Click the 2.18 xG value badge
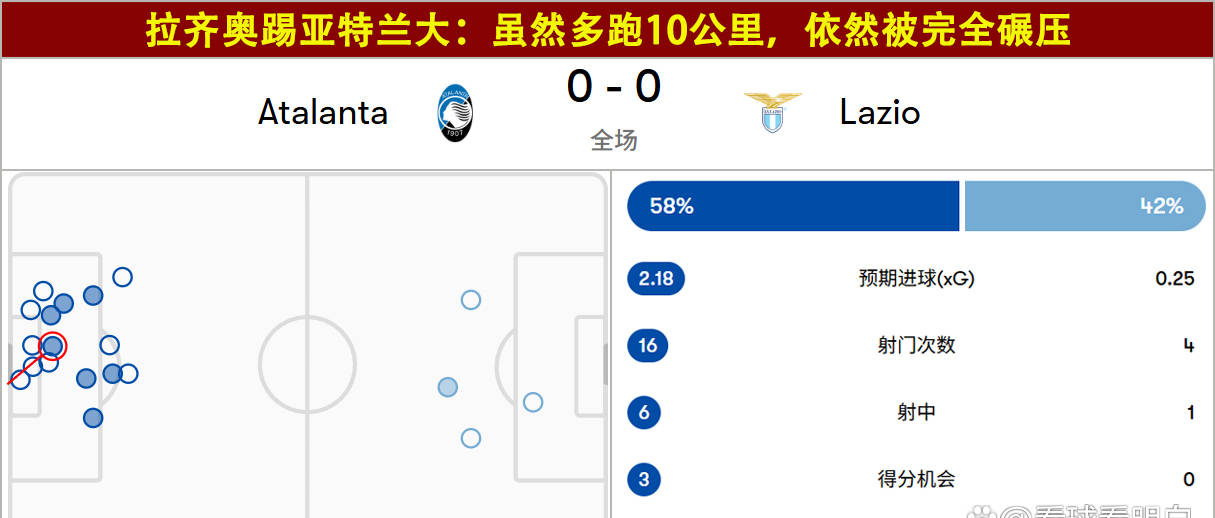Screen dimensions: 1215x518 tap(656, 279)
